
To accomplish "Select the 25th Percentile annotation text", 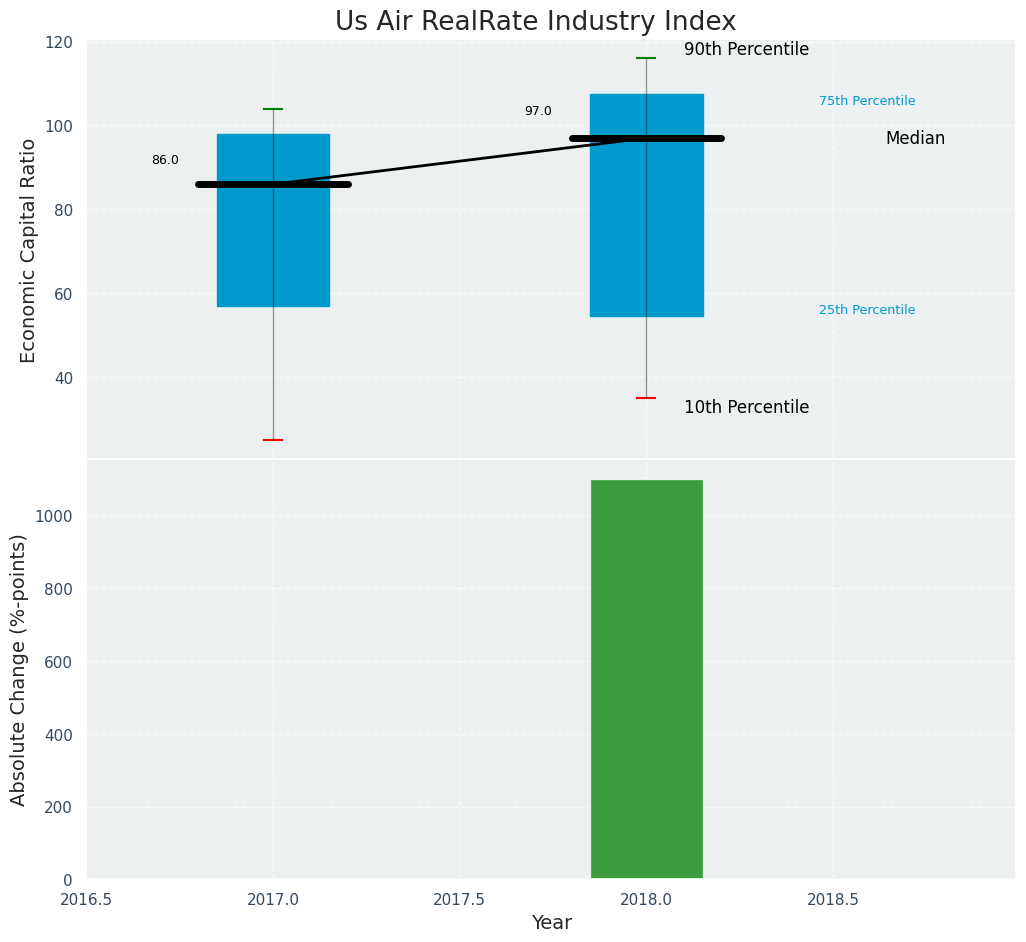I will (867, 310).
